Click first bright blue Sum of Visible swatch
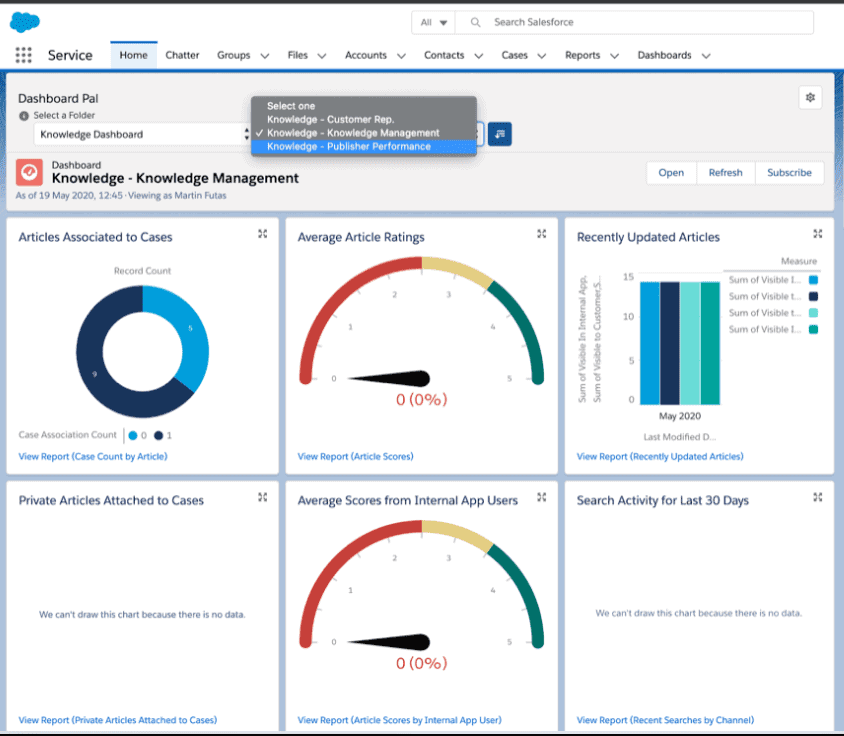844x736 pixels. [x=813, y=280]
